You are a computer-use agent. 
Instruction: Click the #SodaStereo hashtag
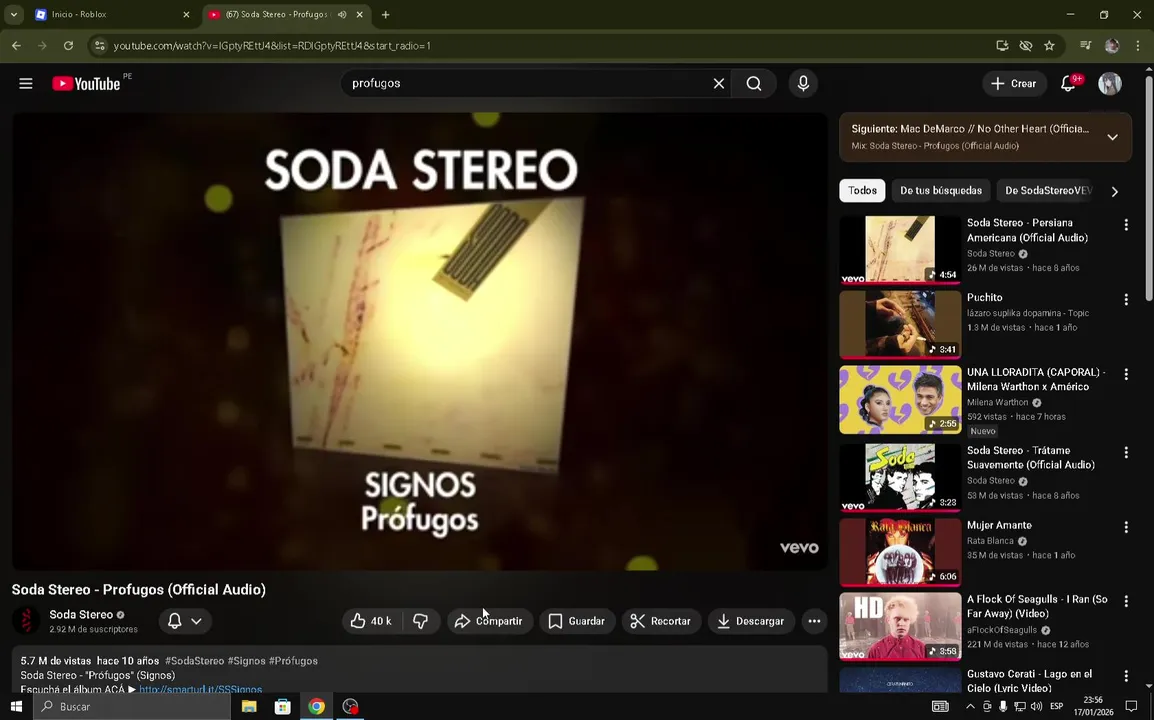point(194,660)
